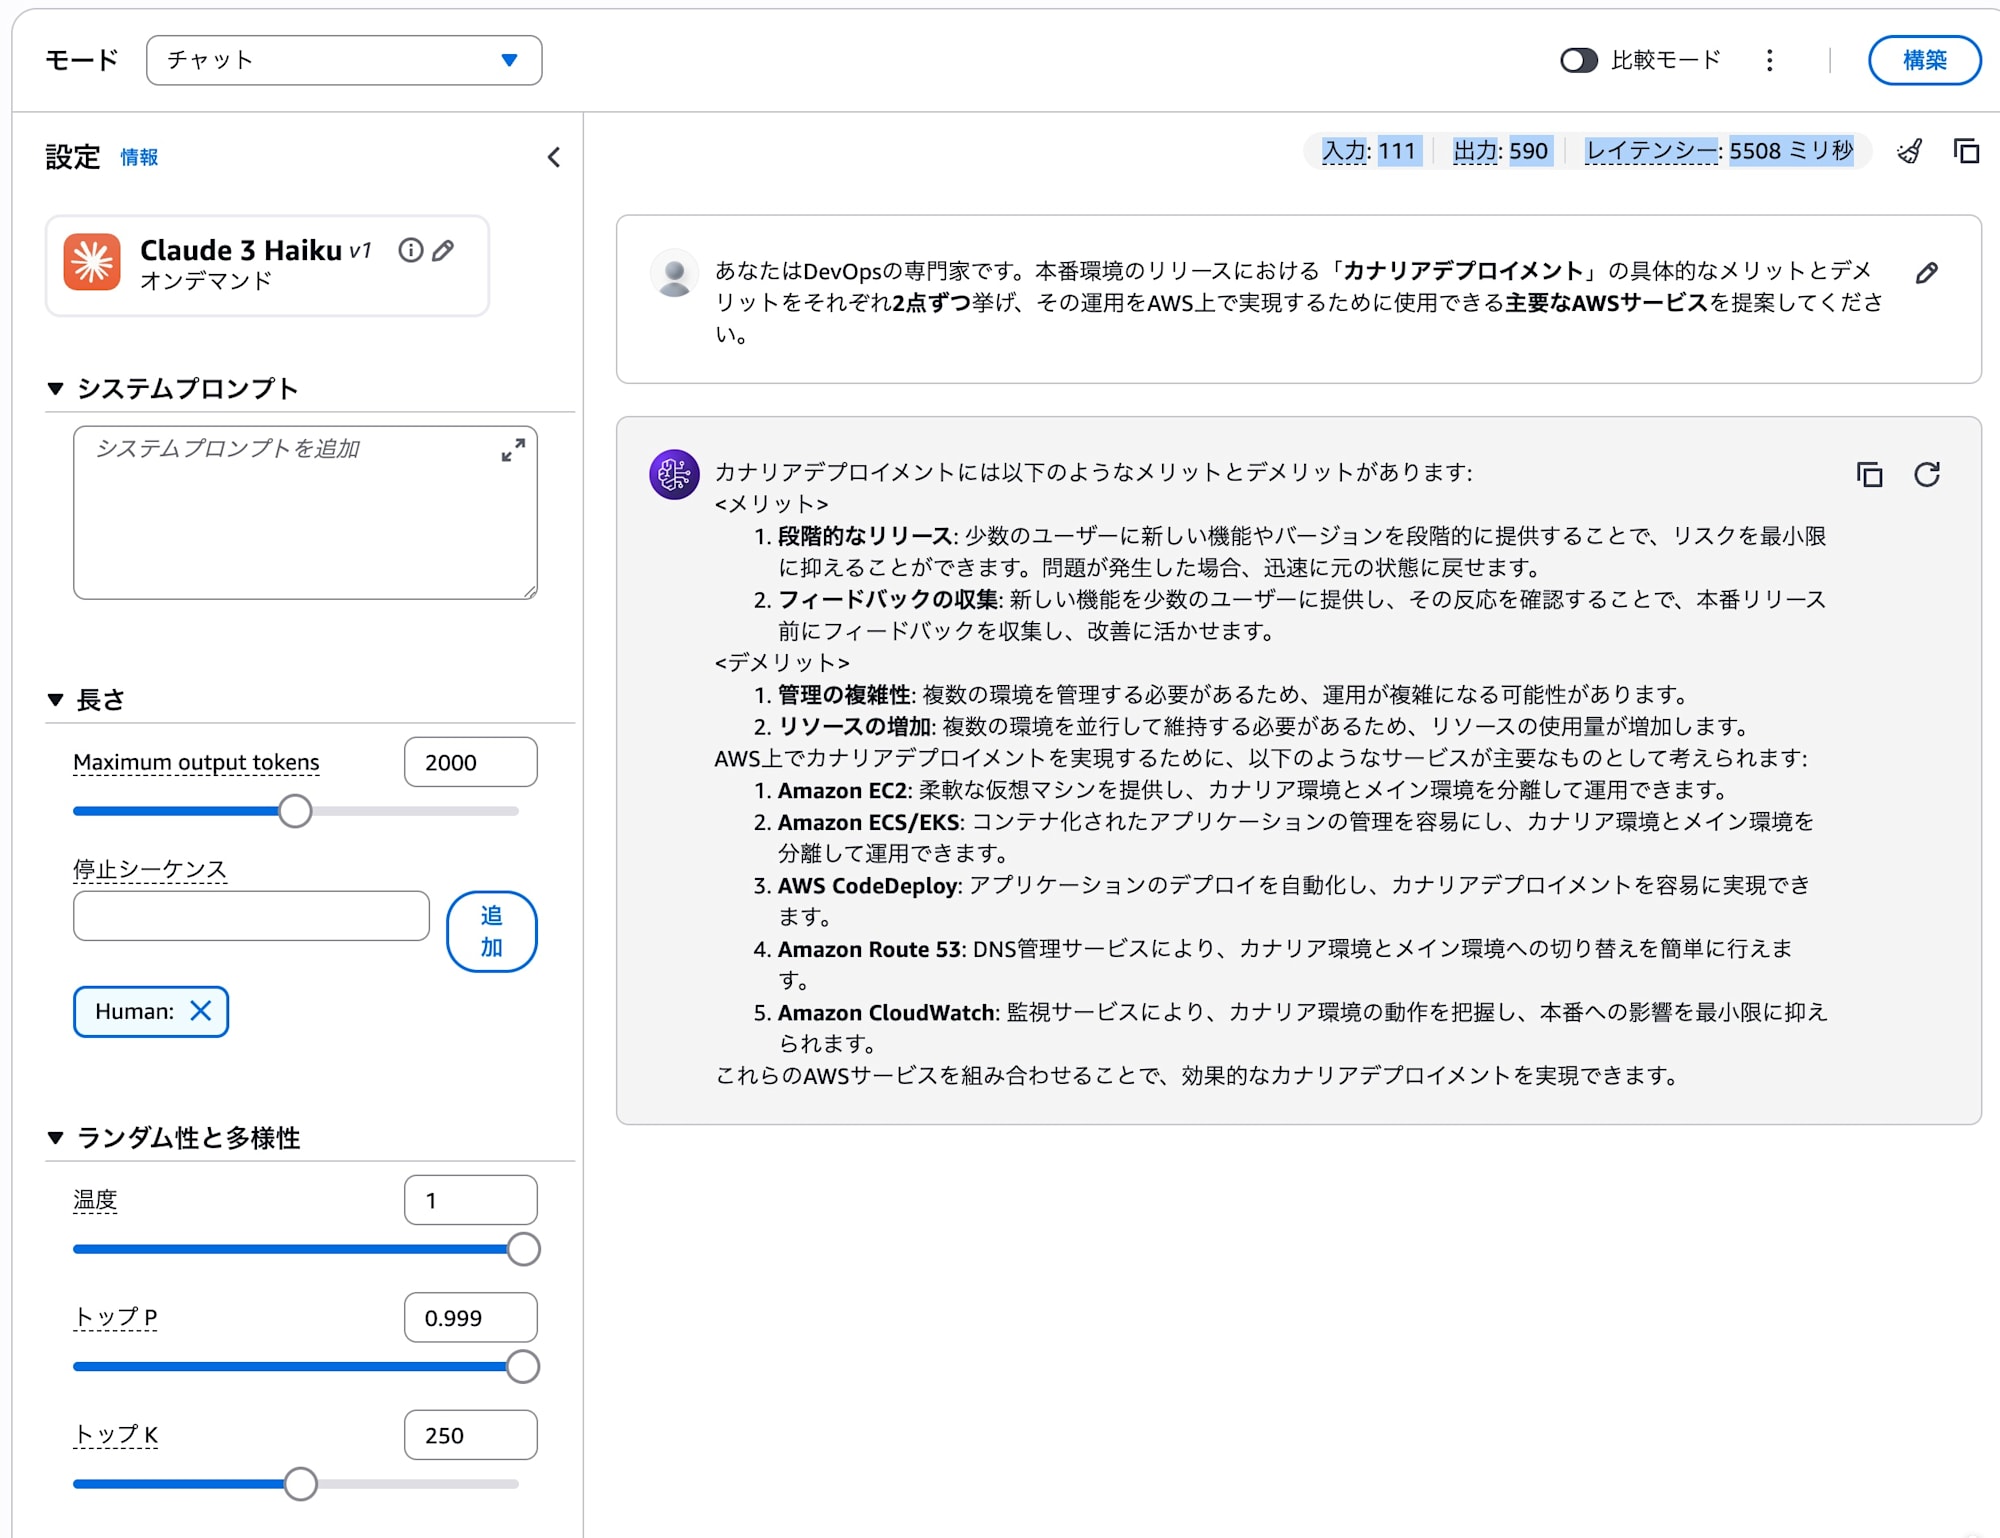The width and height of the screenshot is (2000, 1538).
Task: Collapse the ランダム性と多様性 section
Action: pos(56,1137)
